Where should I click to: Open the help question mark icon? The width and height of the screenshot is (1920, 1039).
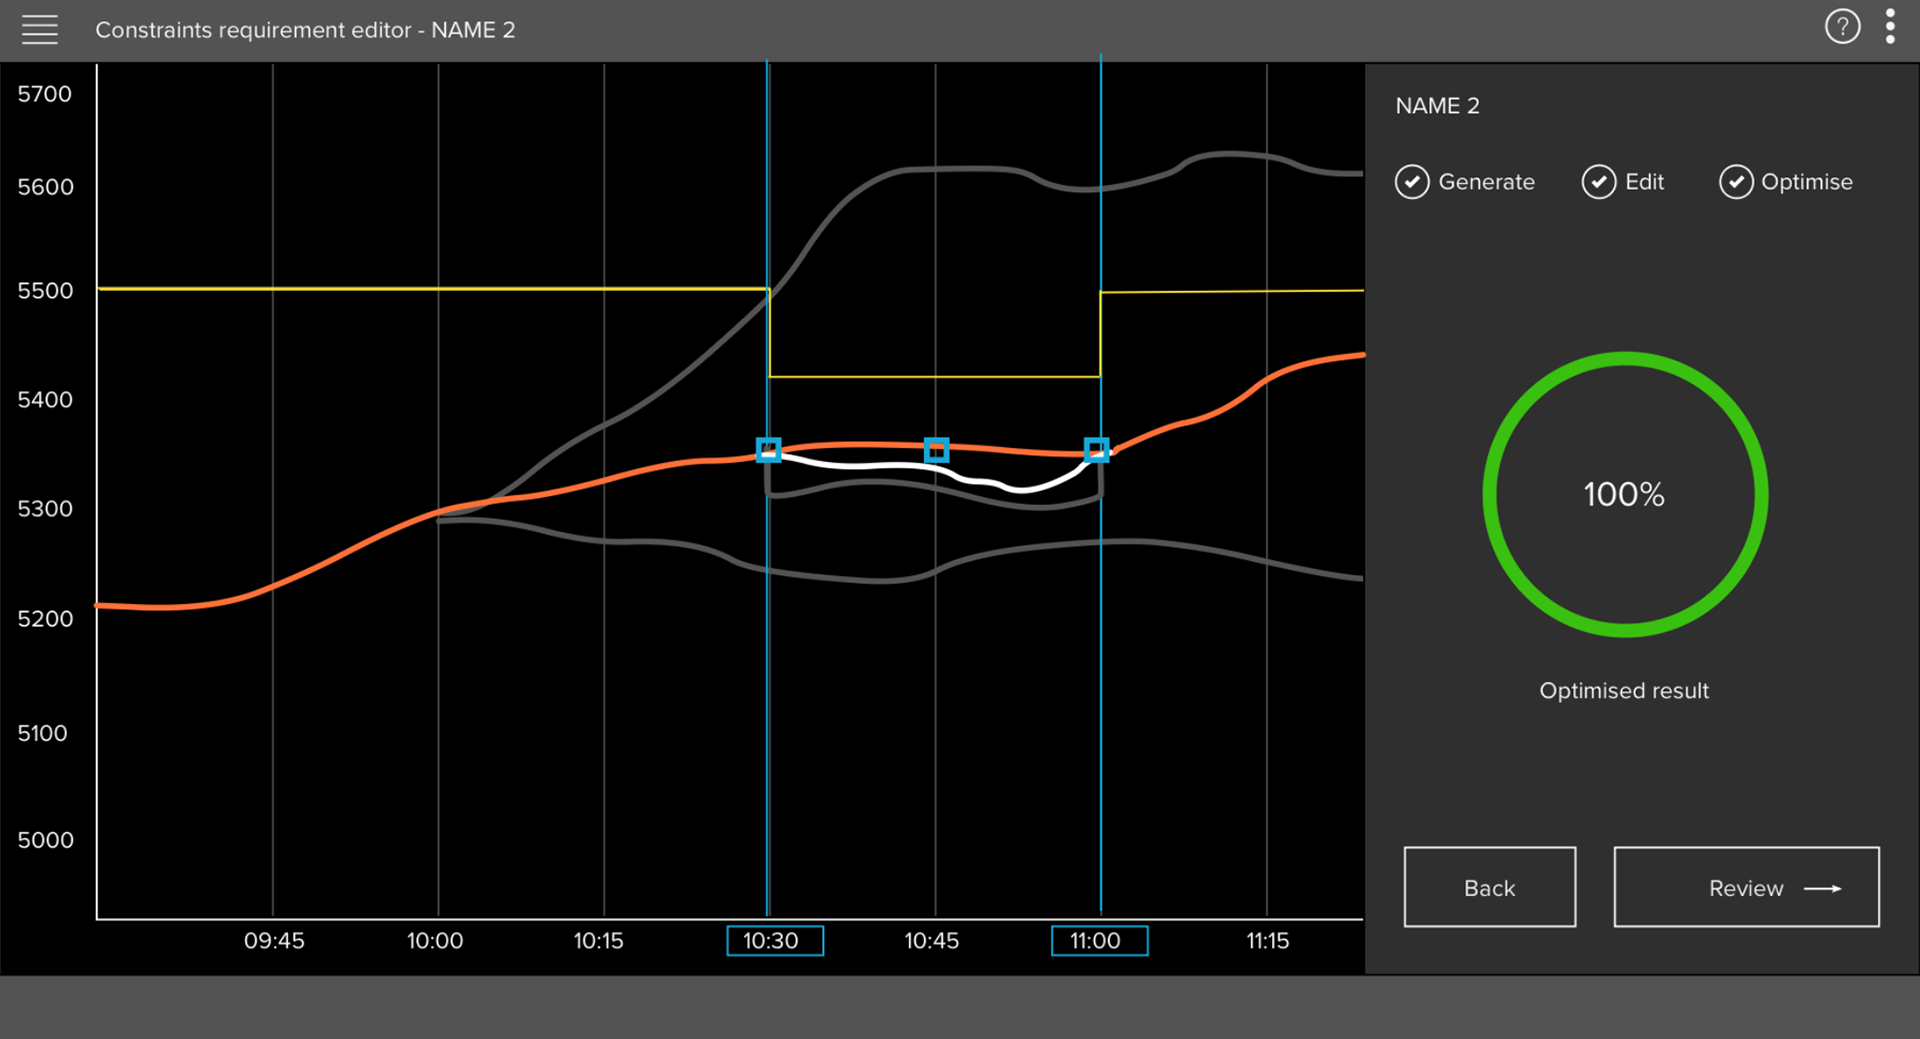1842,27
